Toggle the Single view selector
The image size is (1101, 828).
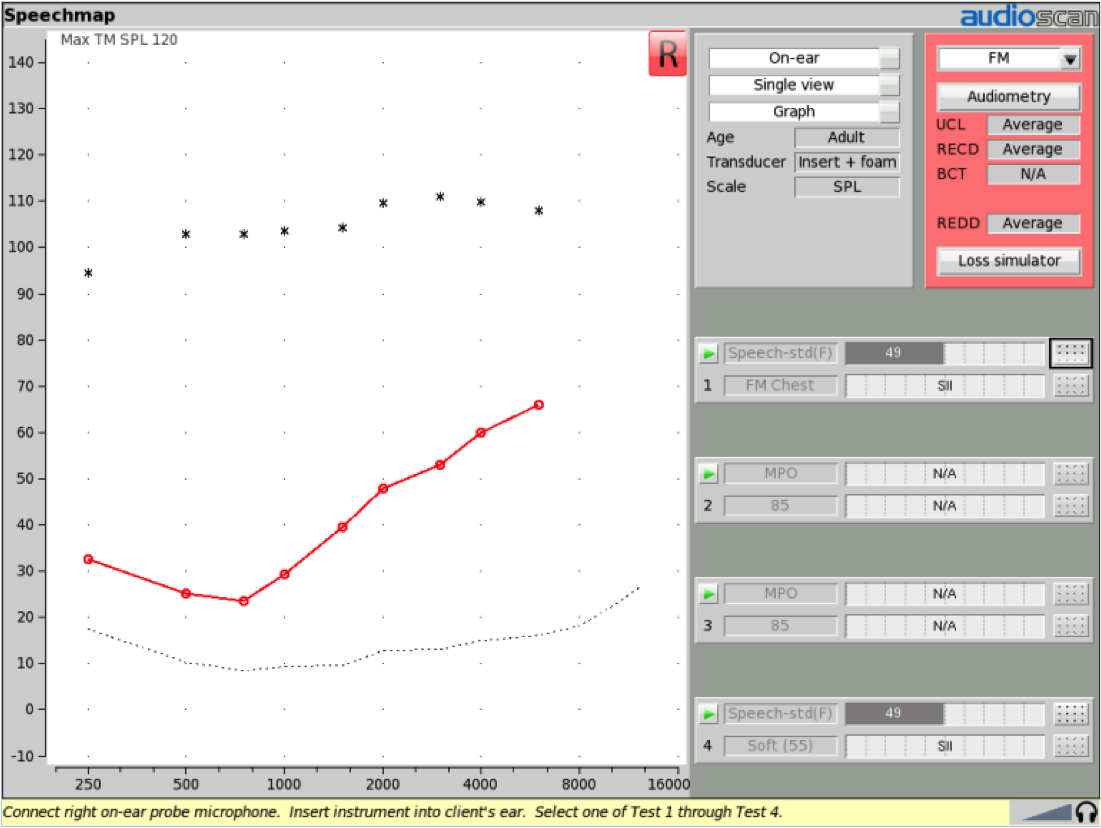point(804,85)
